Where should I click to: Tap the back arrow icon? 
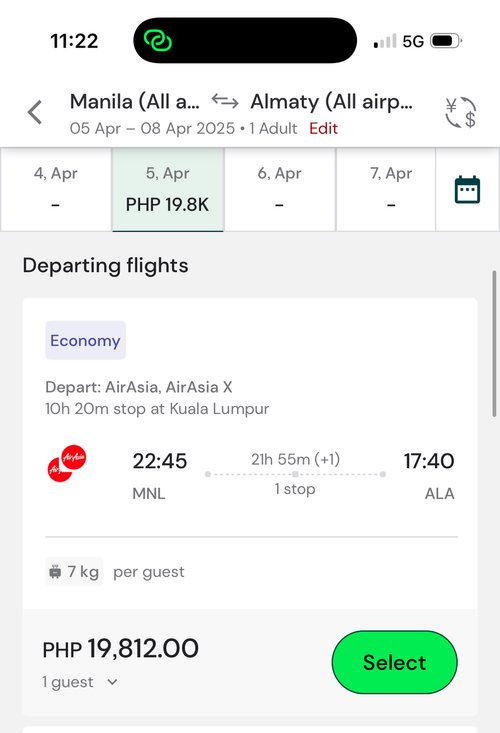tap(35, 113)
